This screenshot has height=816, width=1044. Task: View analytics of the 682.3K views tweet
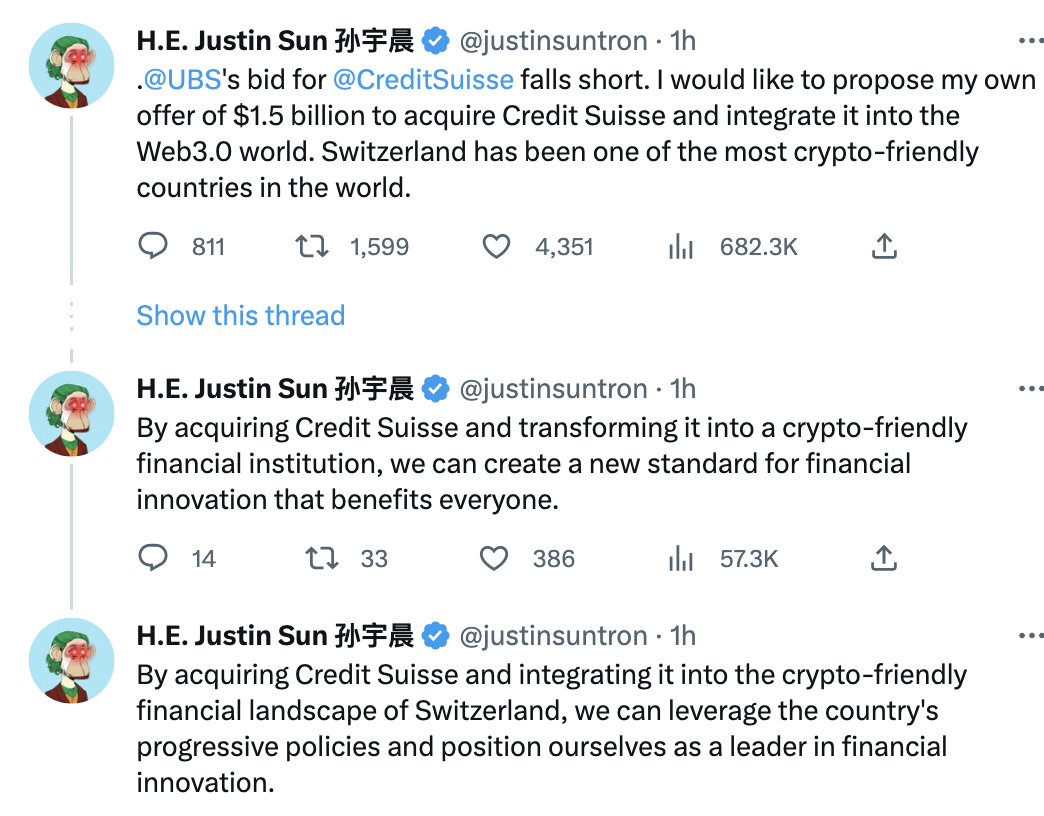coord(681,246)
